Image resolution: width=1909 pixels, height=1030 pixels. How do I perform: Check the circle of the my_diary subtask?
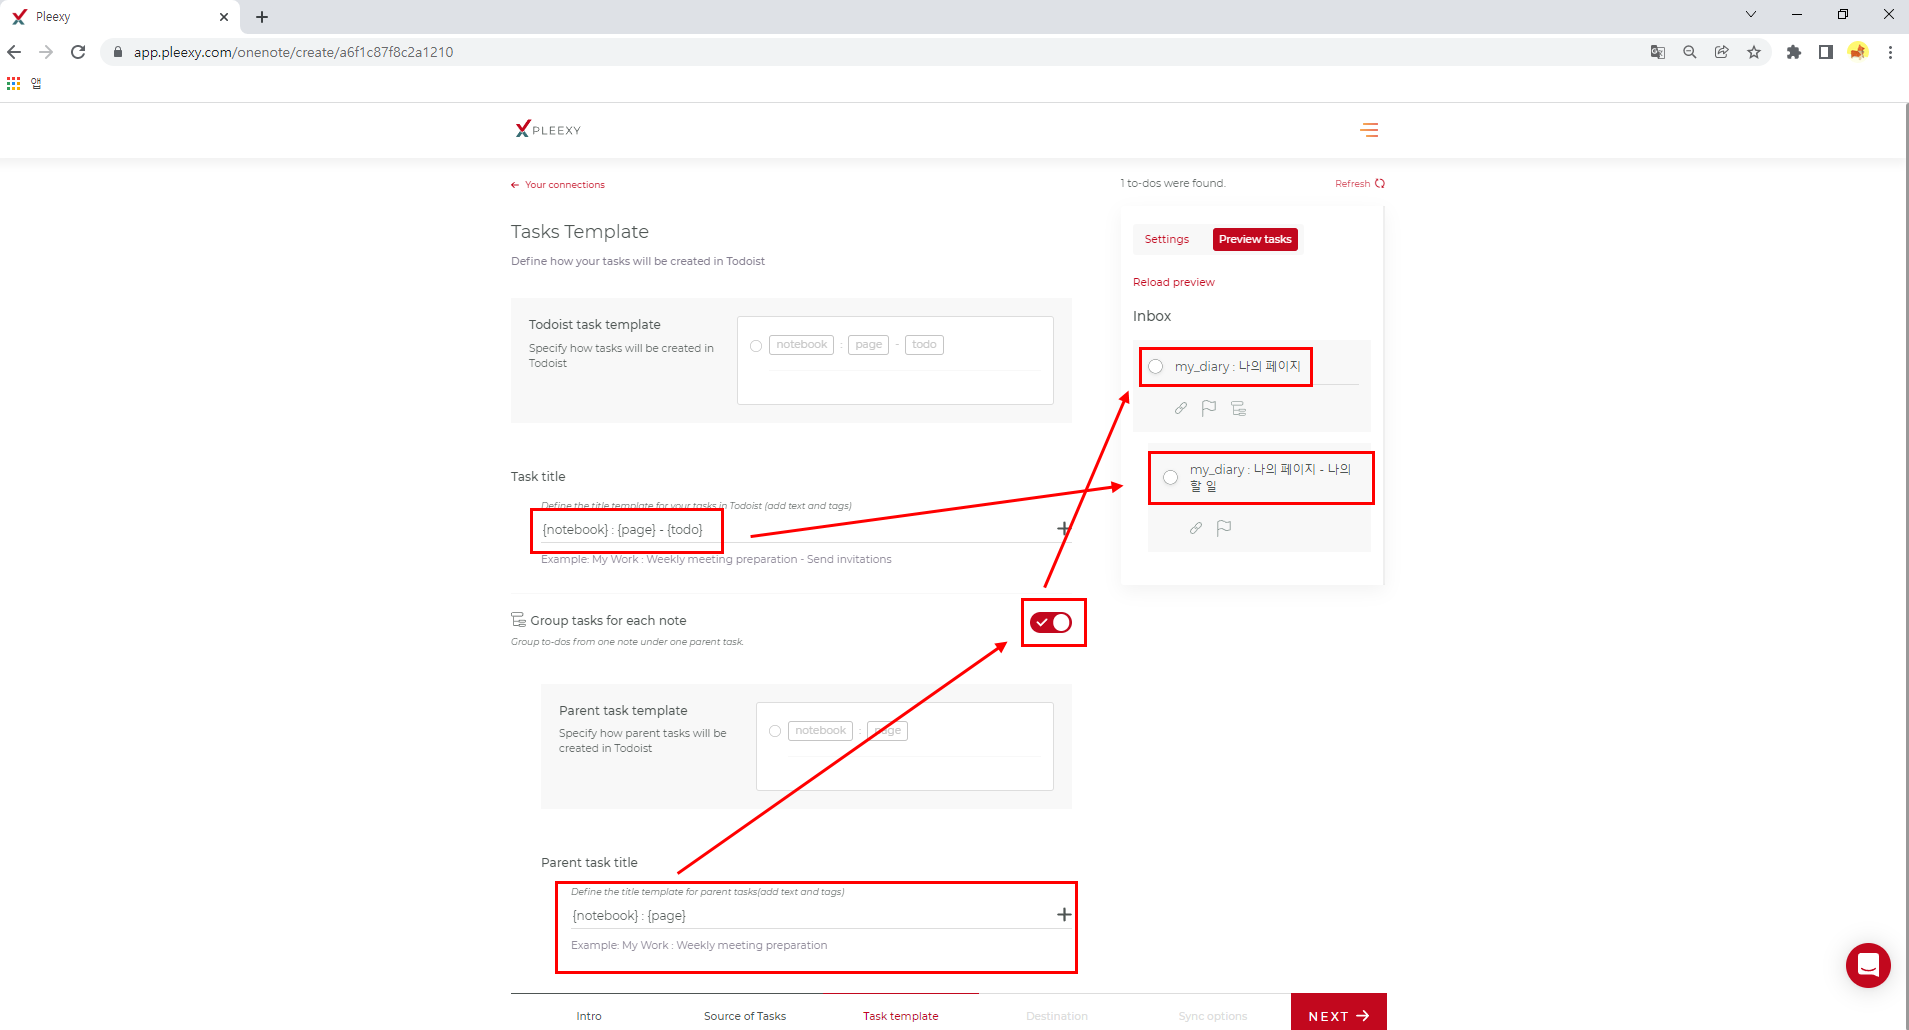tap(1171, 478)
